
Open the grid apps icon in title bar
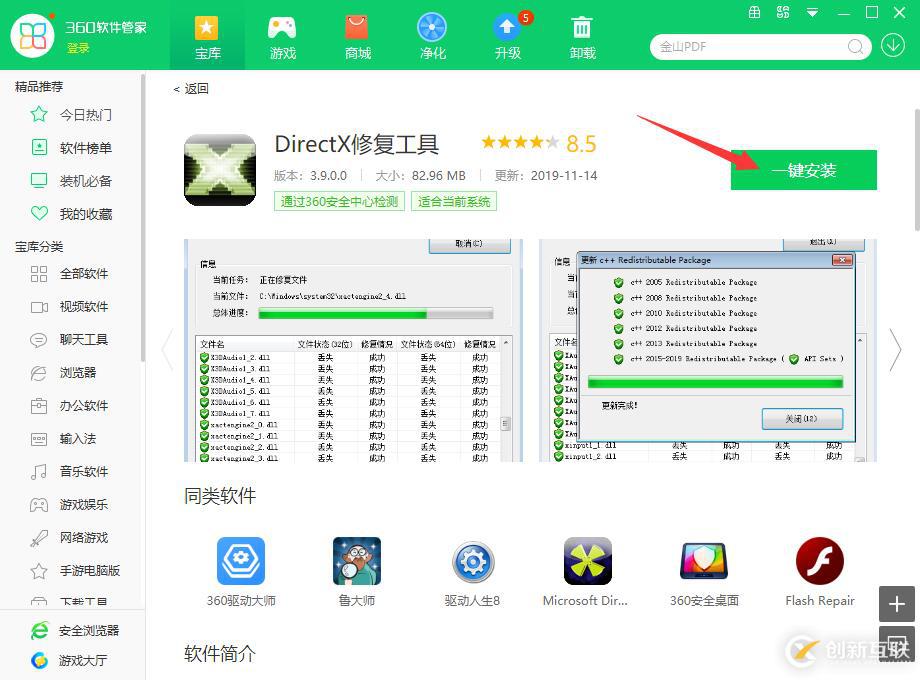pos(783,12)
